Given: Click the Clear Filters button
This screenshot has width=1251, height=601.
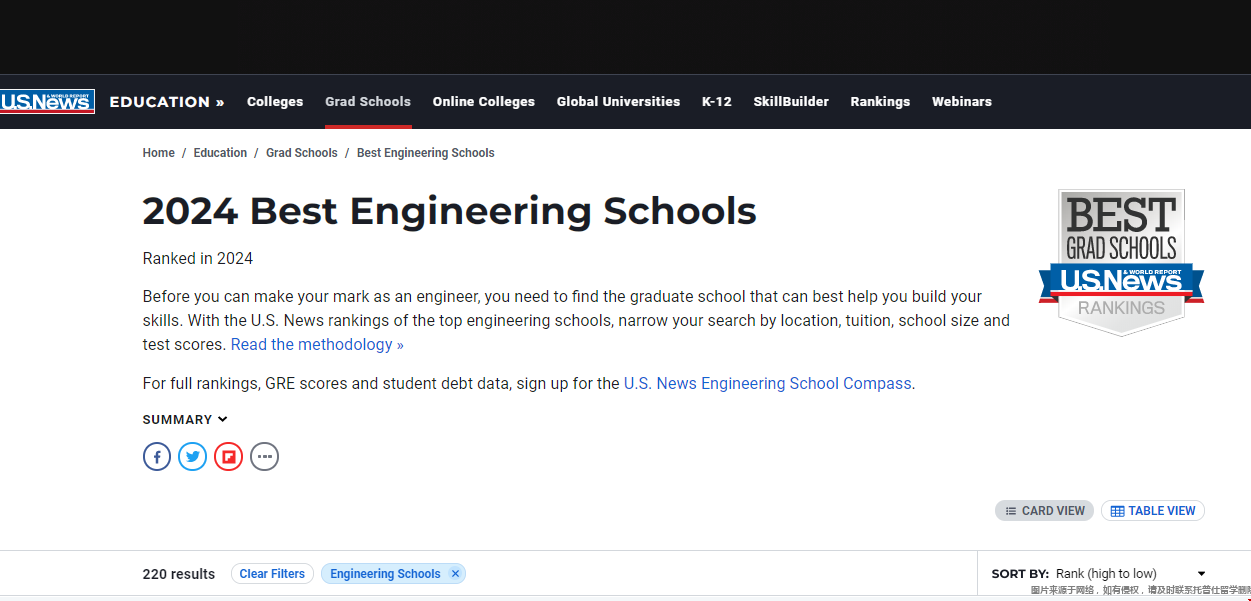Looking at the screenshot, I should [272, 573].
